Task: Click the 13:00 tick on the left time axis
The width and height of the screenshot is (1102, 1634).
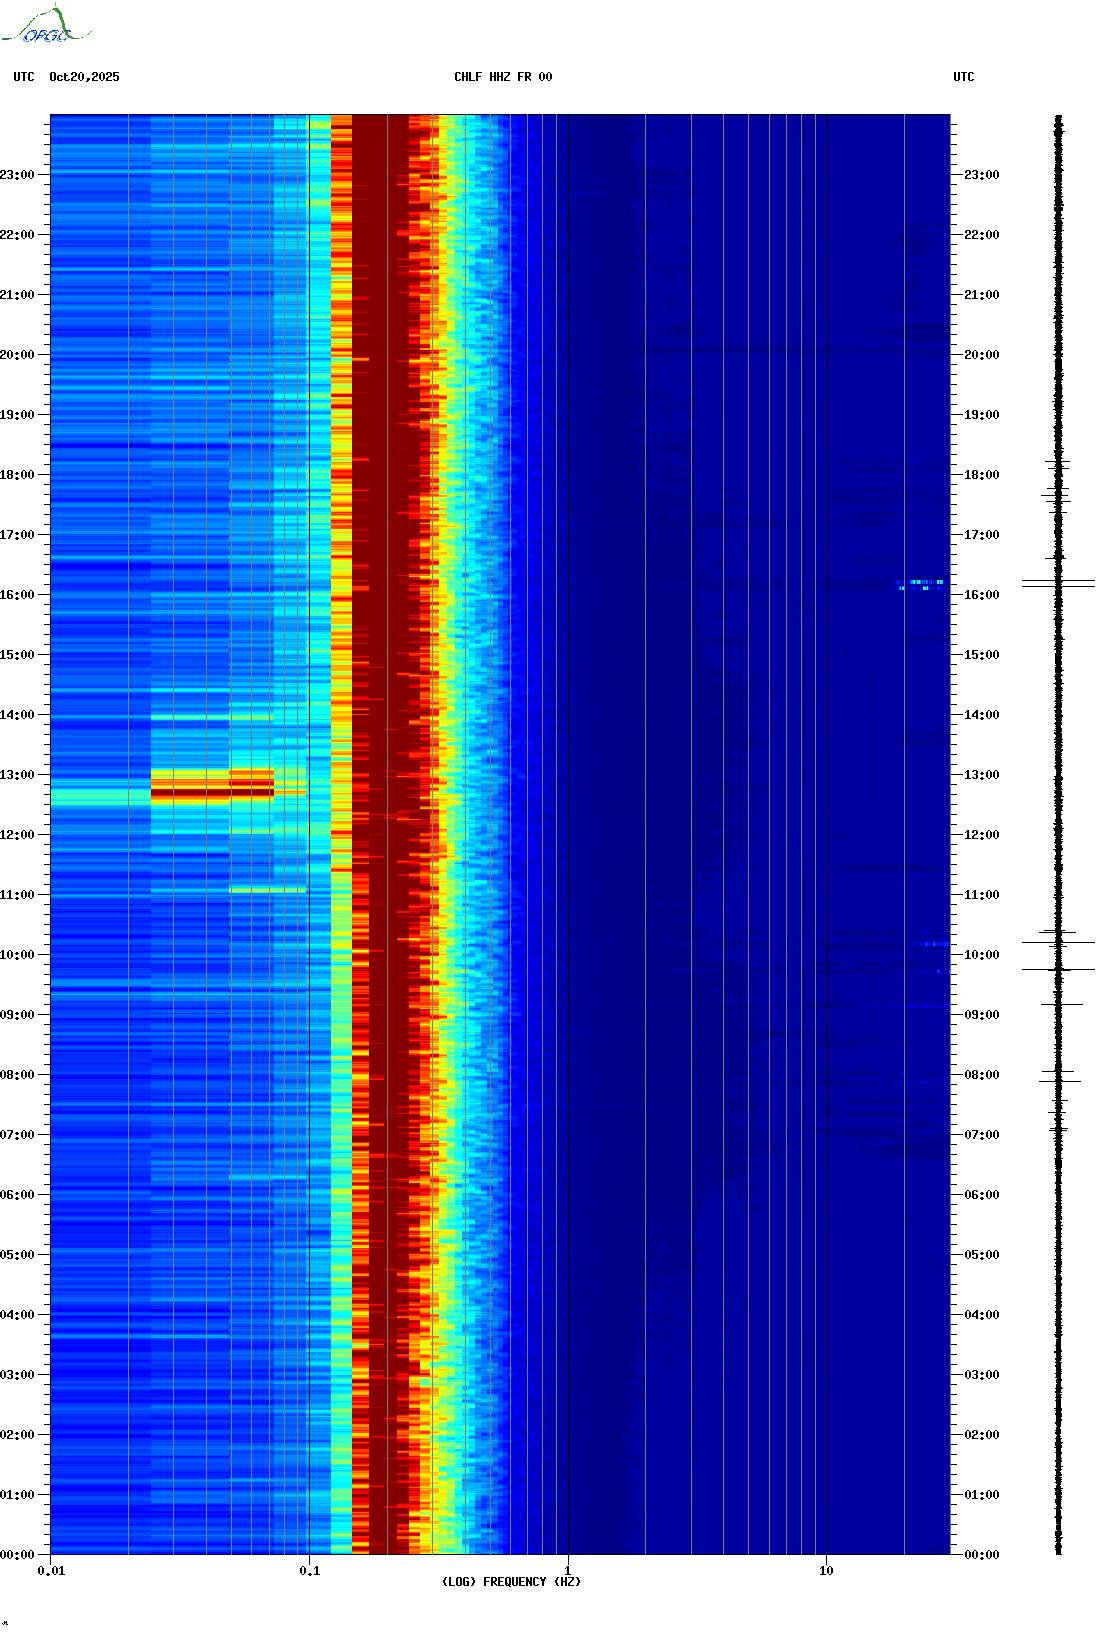Action: (x=18, y=775)
